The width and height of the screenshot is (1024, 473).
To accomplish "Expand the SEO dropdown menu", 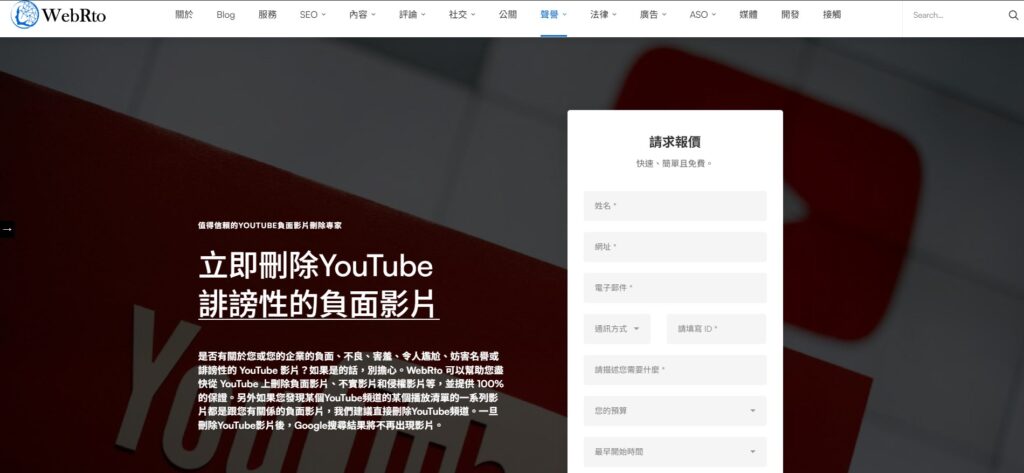I will 313,14.
